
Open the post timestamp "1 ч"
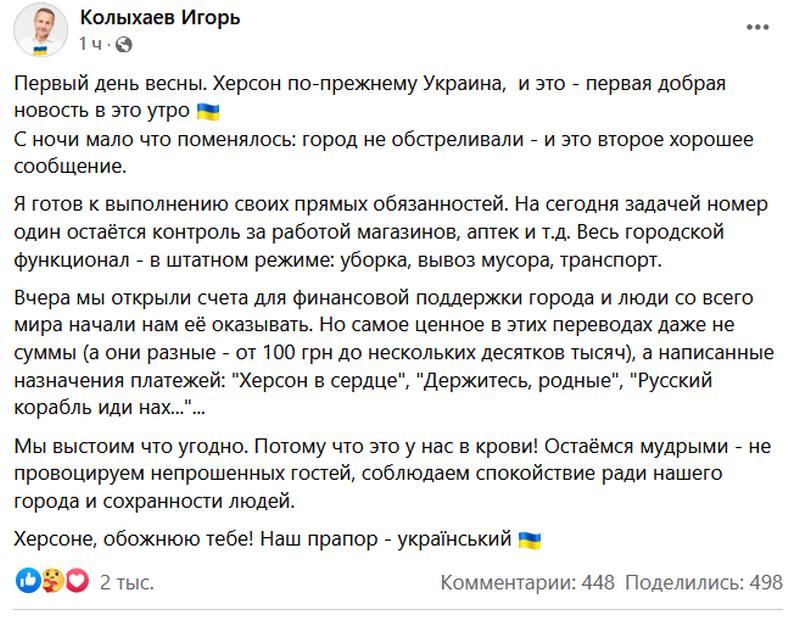point(90,44)
